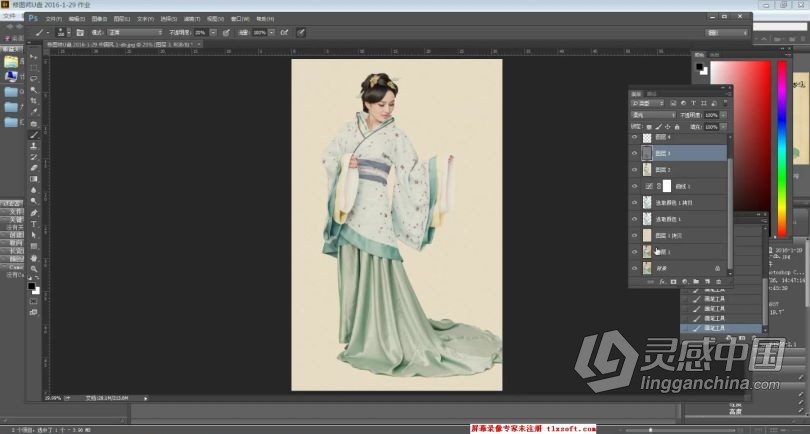The image size is (810, 434).
Task: Open the 图像 menu
Action: point(99,19)
